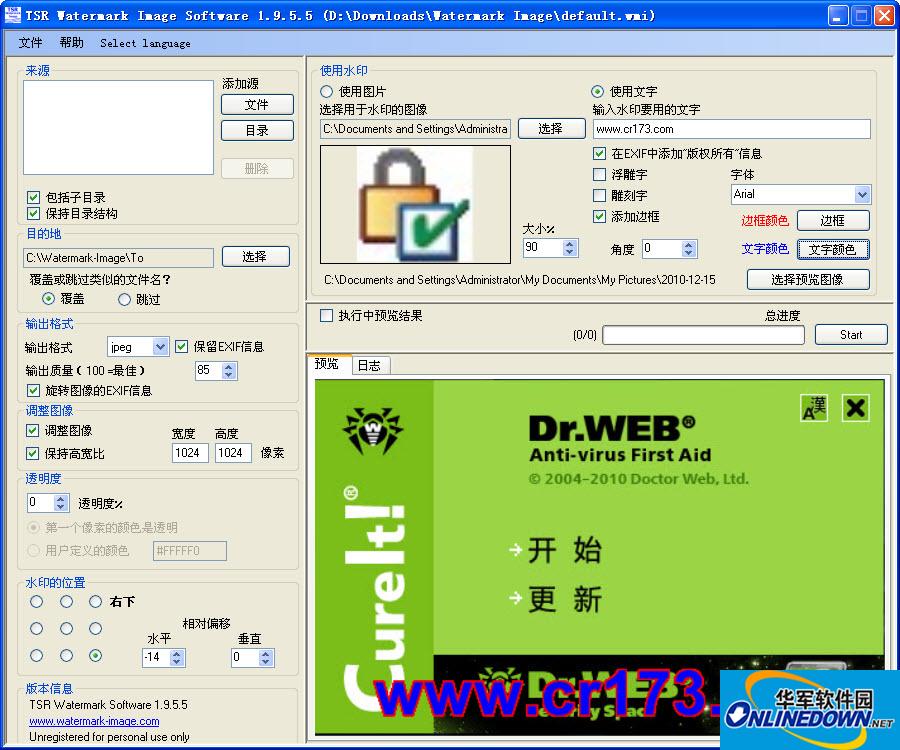Click the 选择预览图像 button
This screenshot has height=750, width=900.
pyautogui.click(x=808, y=279)
